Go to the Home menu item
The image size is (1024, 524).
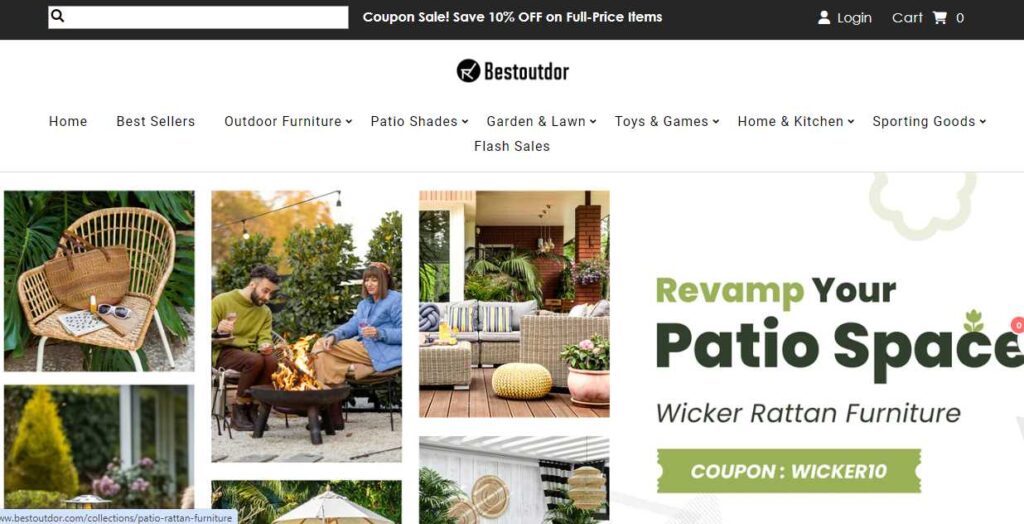(68, 122)
